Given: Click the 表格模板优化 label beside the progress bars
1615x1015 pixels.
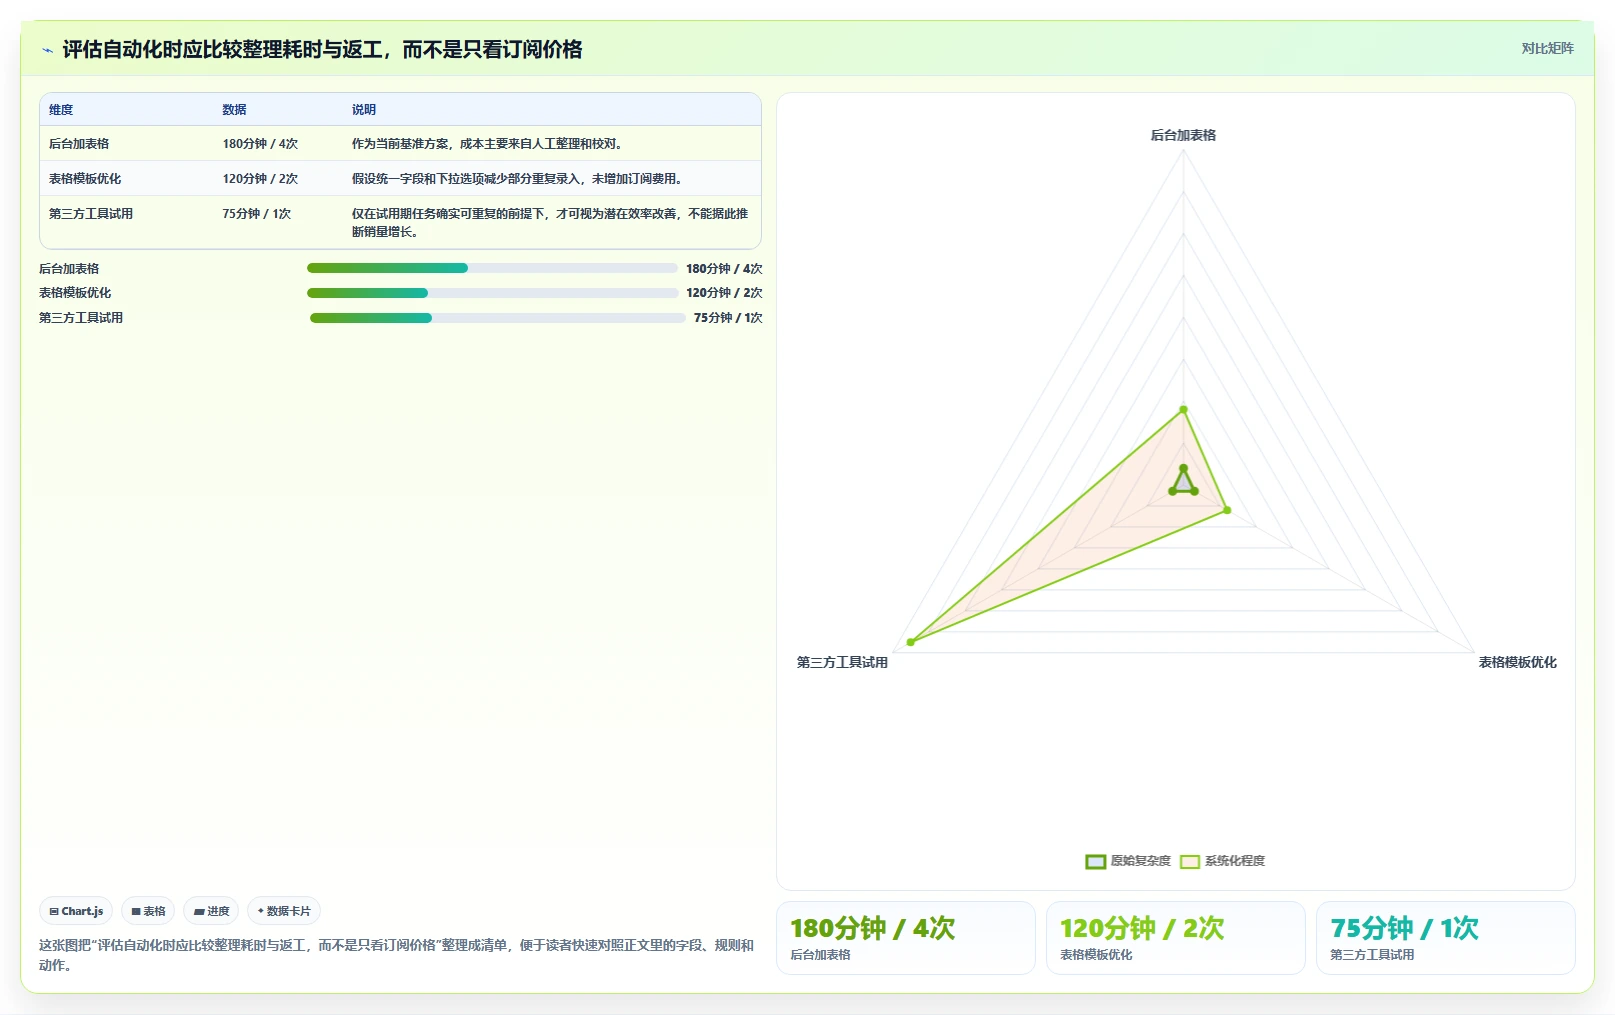Looking at the screenshot, I should [75, 293].
